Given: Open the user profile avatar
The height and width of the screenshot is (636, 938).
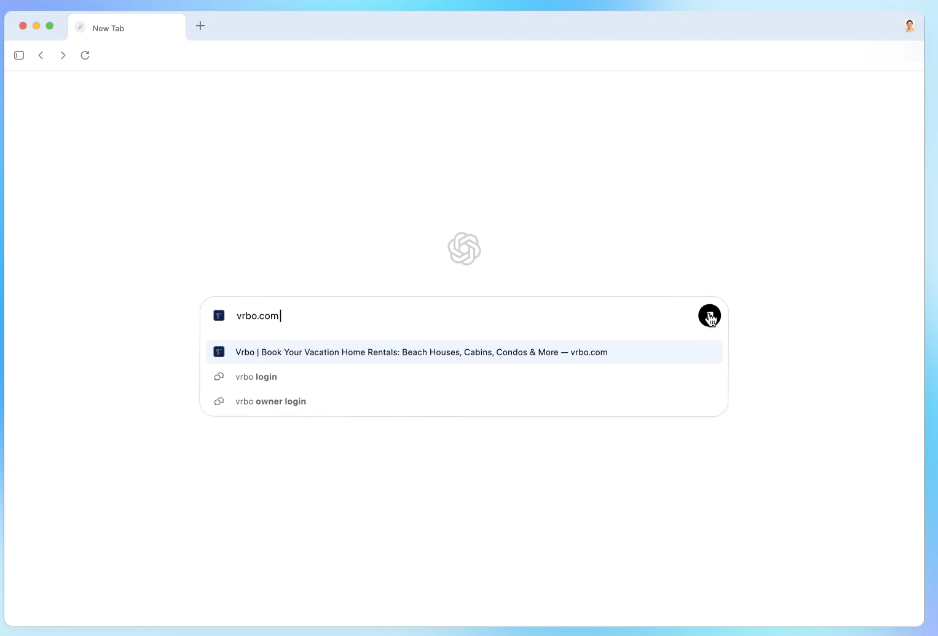Looking at the screenshot, I should [909, 26].
